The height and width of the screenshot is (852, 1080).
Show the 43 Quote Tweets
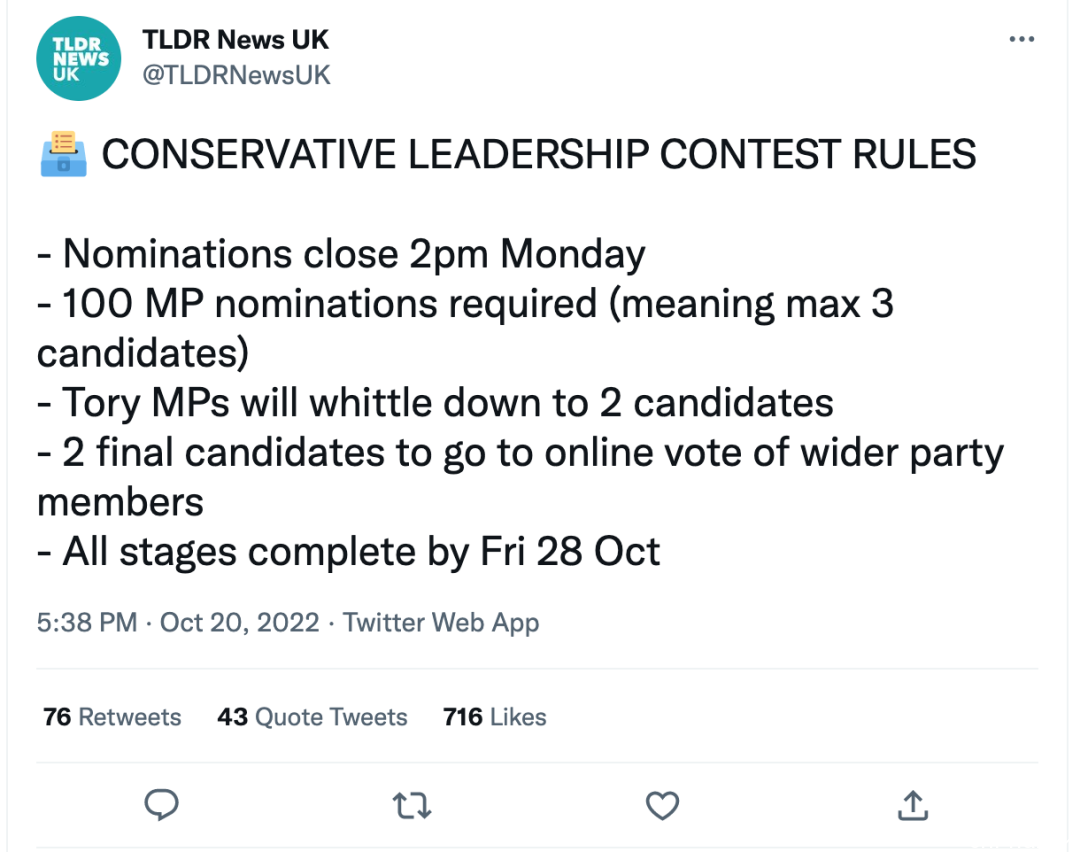click(x=313, y=717)
